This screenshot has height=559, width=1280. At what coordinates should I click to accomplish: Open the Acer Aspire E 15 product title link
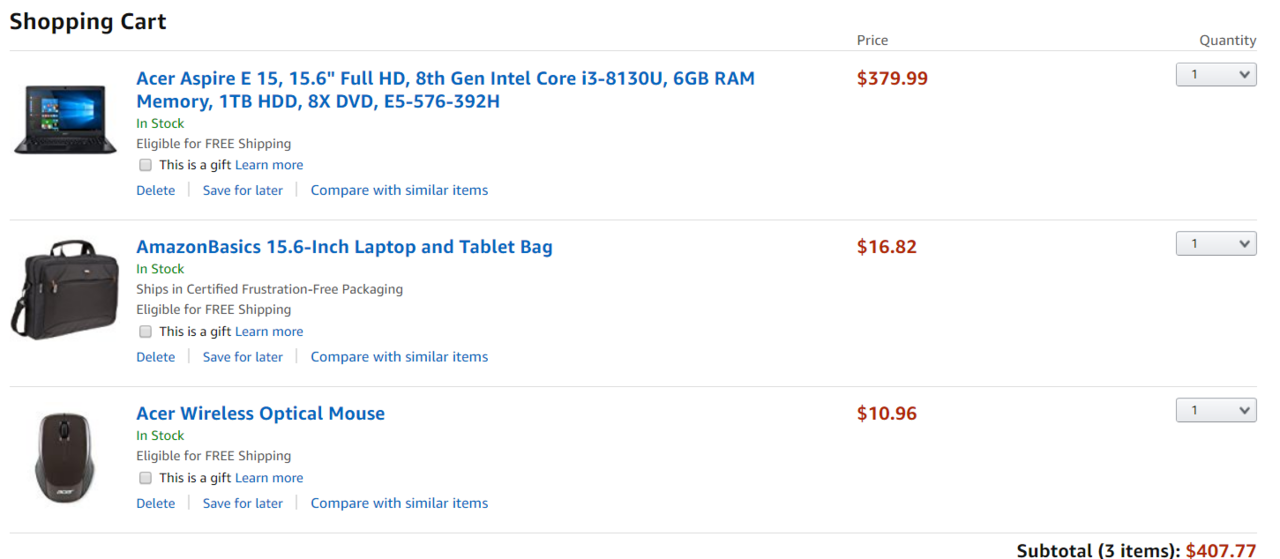point(445,90)
